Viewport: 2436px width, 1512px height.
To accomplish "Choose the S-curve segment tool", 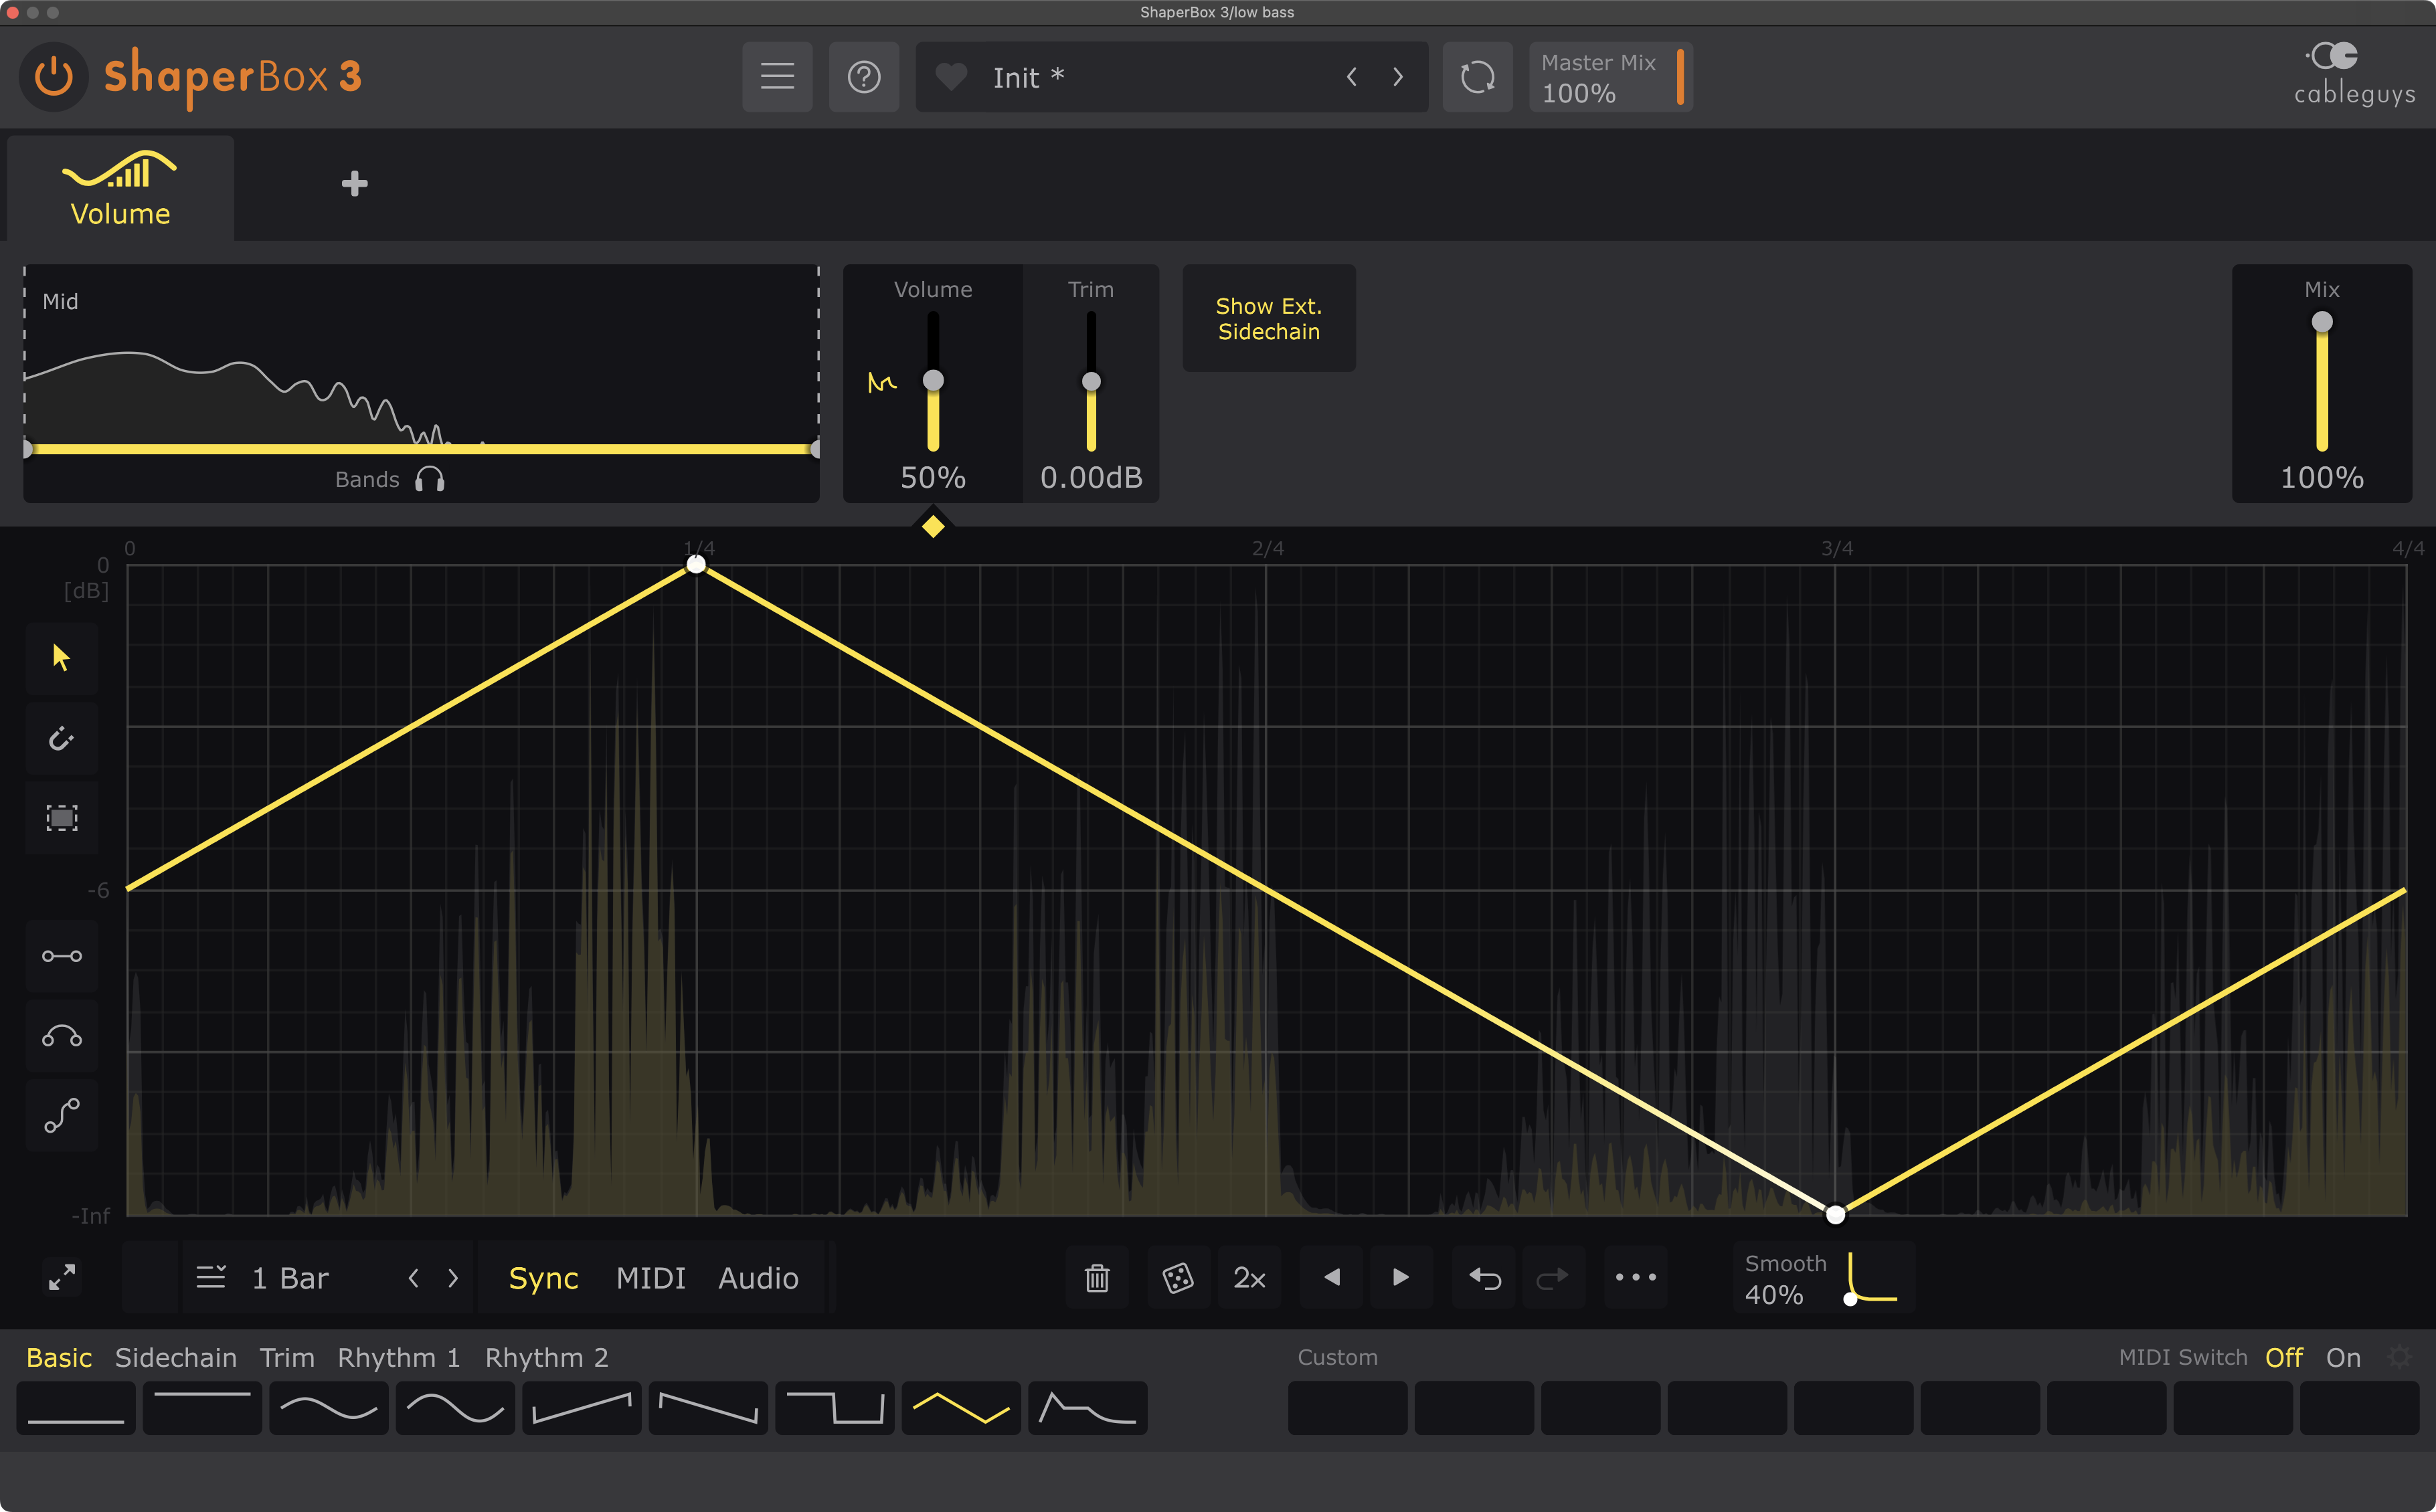I will (62, 1115).
